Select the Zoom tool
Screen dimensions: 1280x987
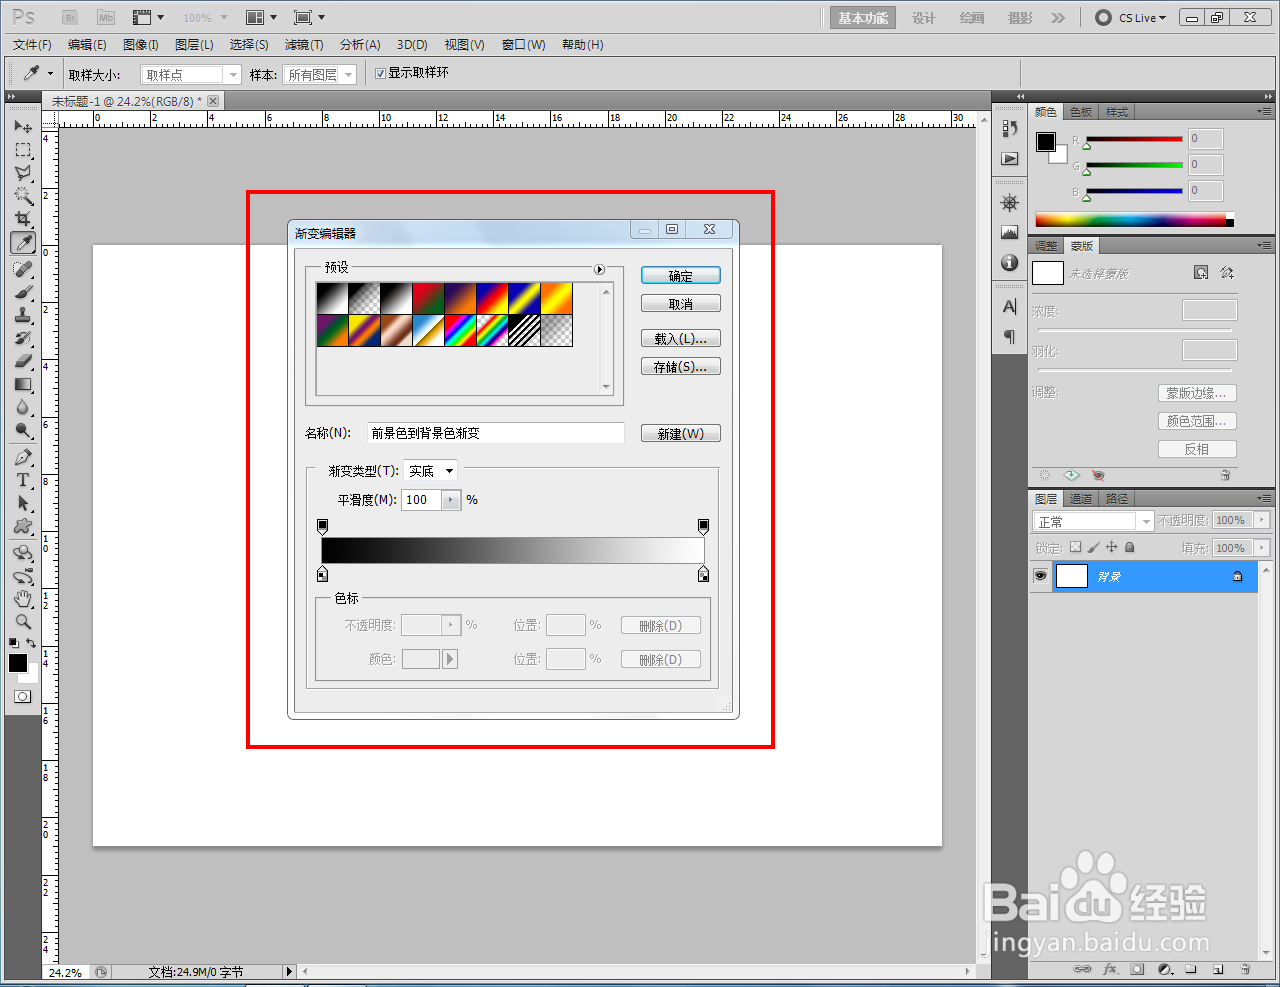23,622
